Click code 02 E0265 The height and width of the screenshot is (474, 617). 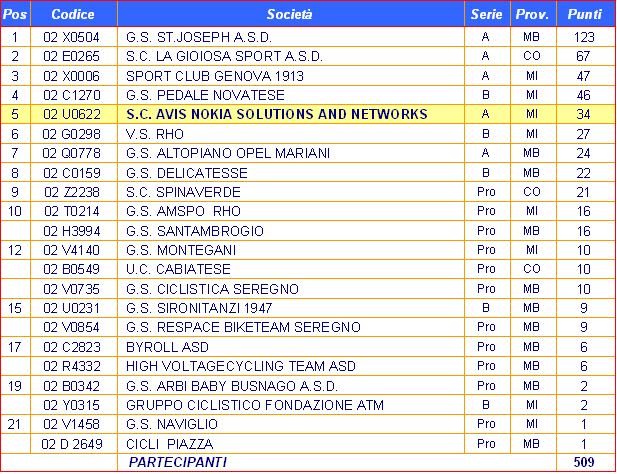point(72,56)
